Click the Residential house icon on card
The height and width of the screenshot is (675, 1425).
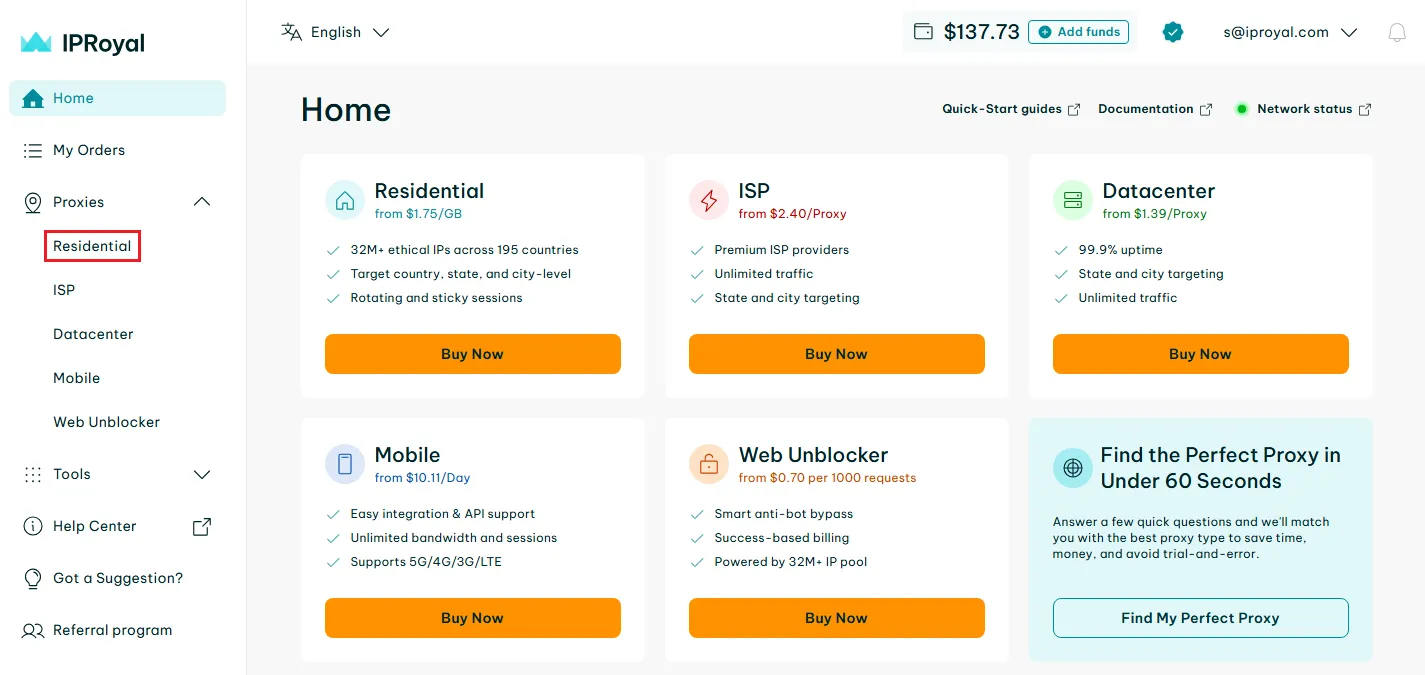click(345, 200)
